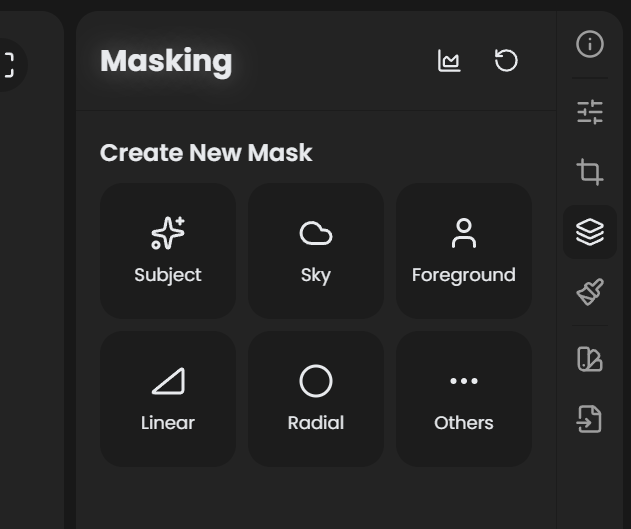Toggle the fullscreen icon at left edge
631x529 pixels.
pos(9,65)
